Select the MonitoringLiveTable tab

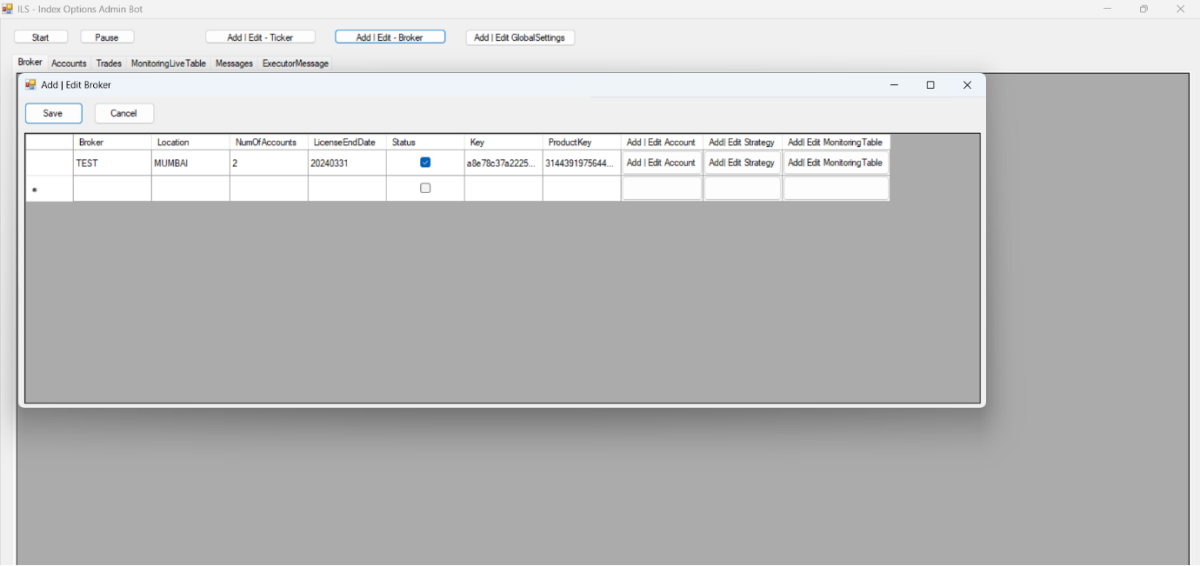(x=168, y=63)
